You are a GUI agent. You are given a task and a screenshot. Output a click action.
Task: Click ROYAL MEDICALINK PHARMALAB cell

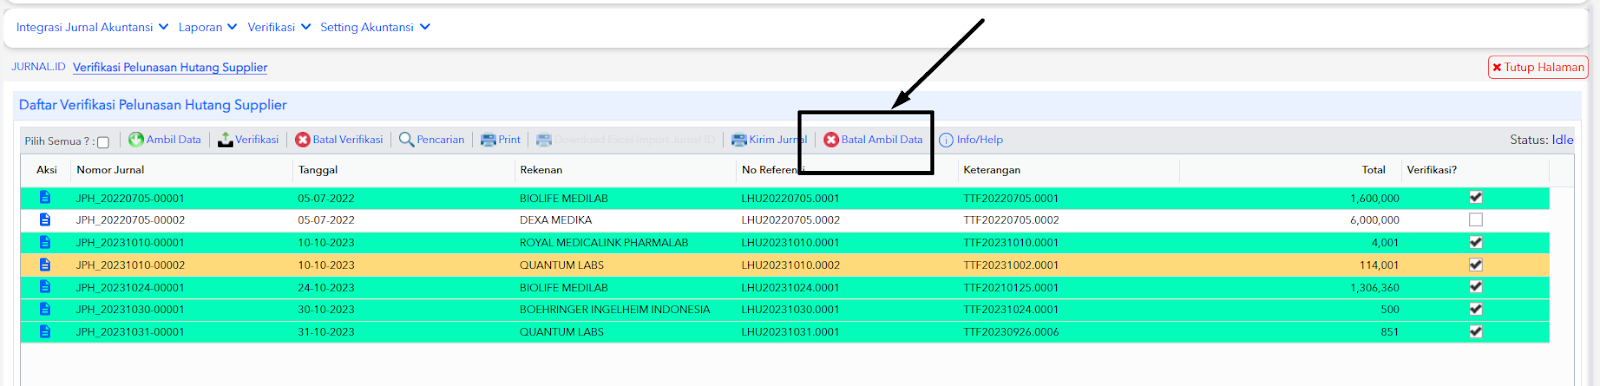tap(604, 243)
